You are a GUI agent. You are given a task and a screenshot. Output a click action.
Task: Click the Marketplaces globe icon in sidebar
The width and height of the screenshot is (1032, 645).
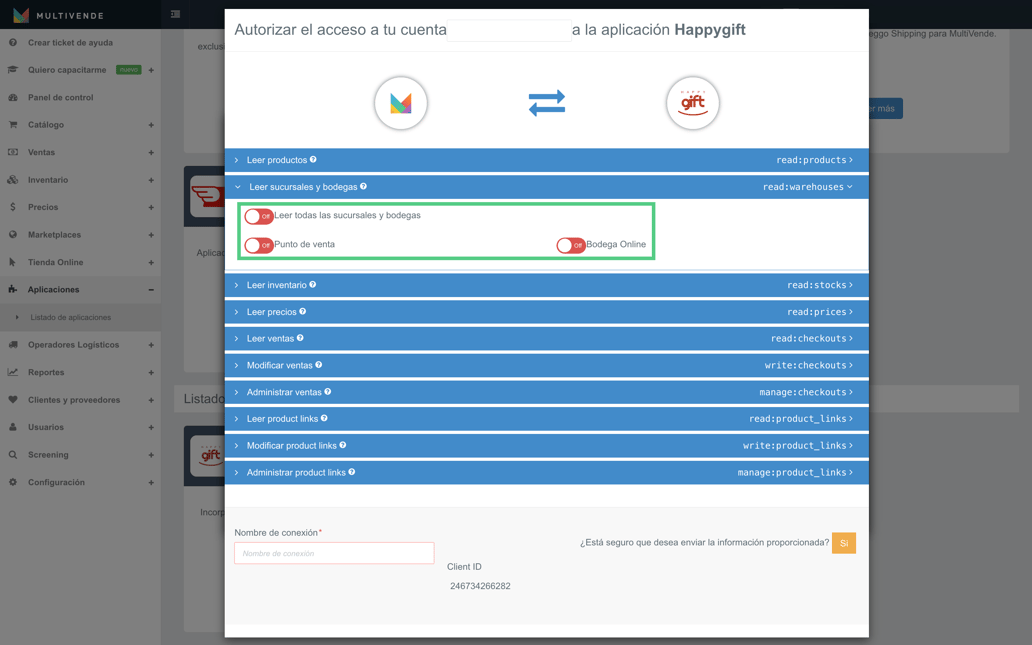click(x=13, y=234)
